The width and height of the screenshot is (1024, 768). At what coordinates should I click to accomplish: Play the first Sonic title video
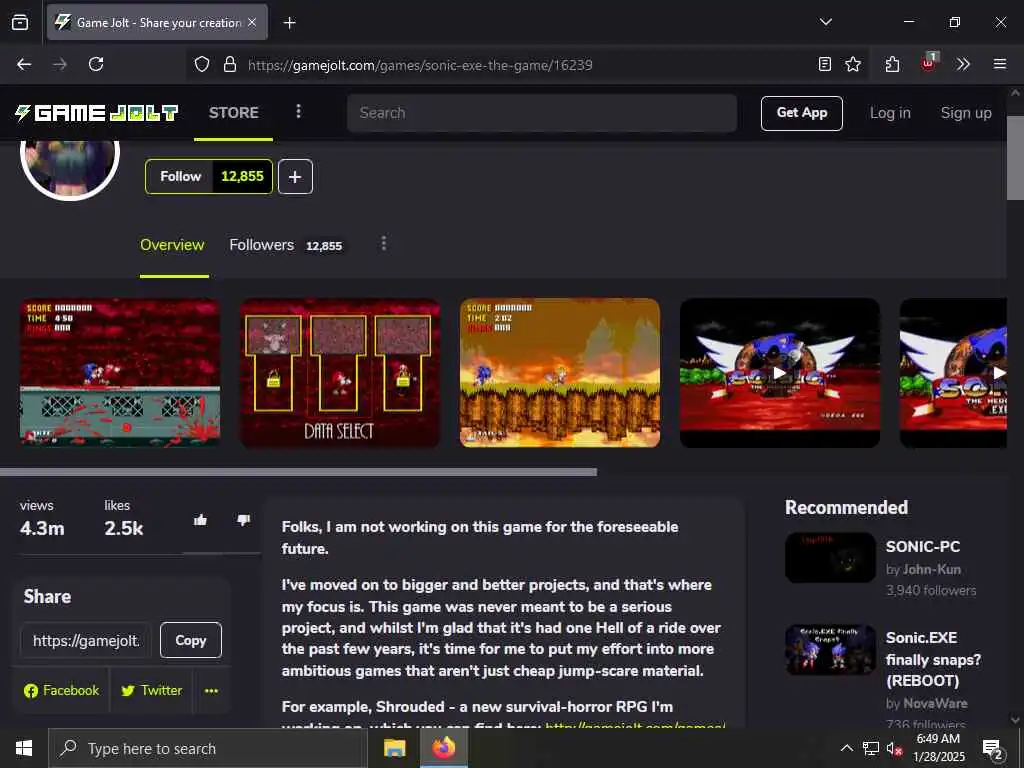click(x=780, y=373)
